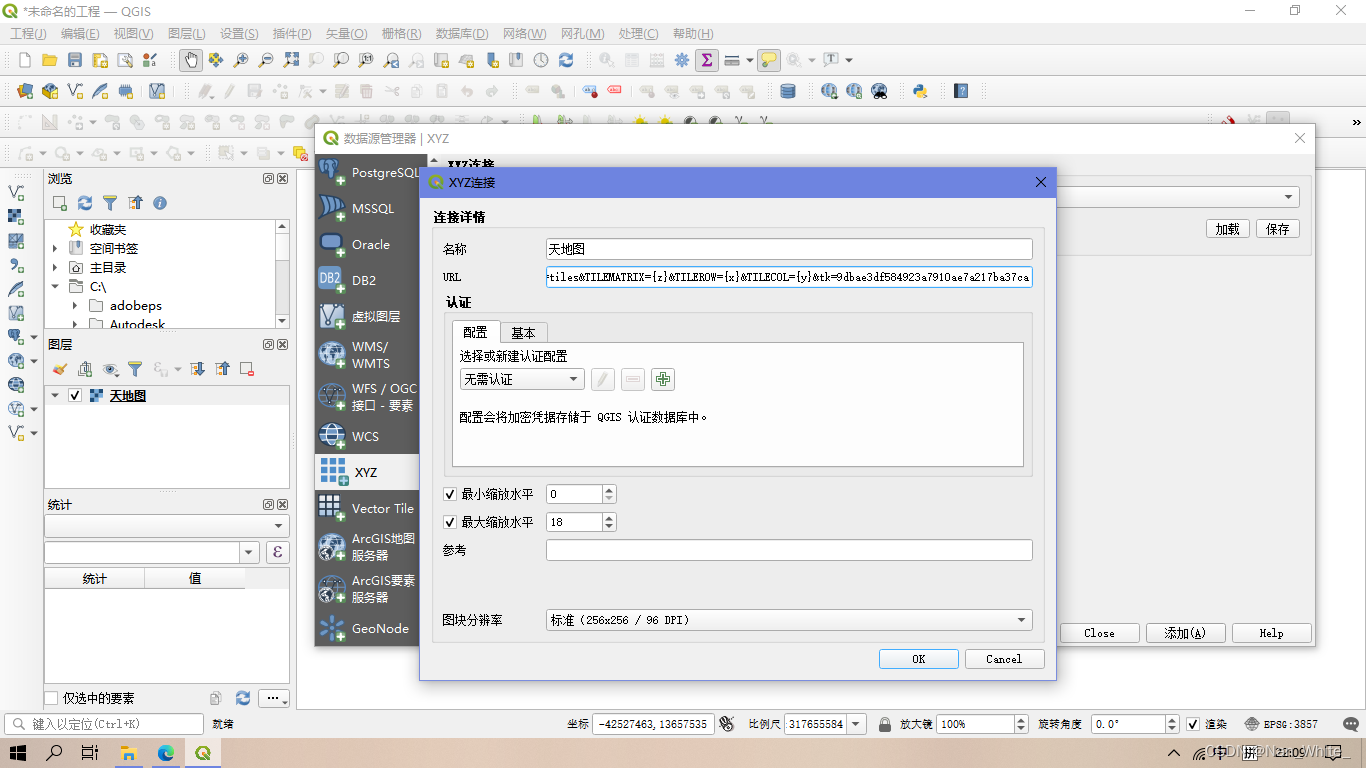
Task: Select the PostgreSQL source in Data Source Manager
Action: coord(368,172)
